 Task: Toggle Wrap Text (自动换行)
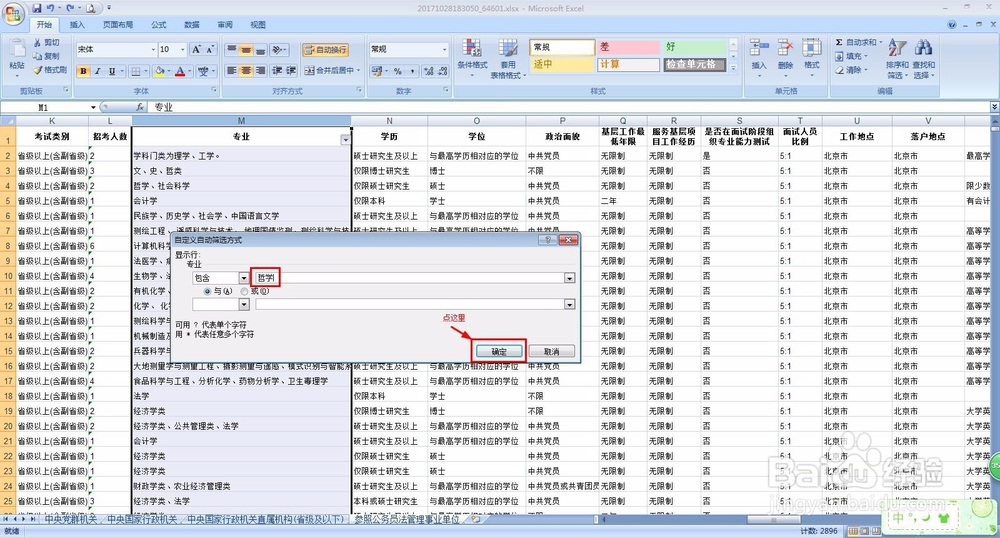coord(325,50)
